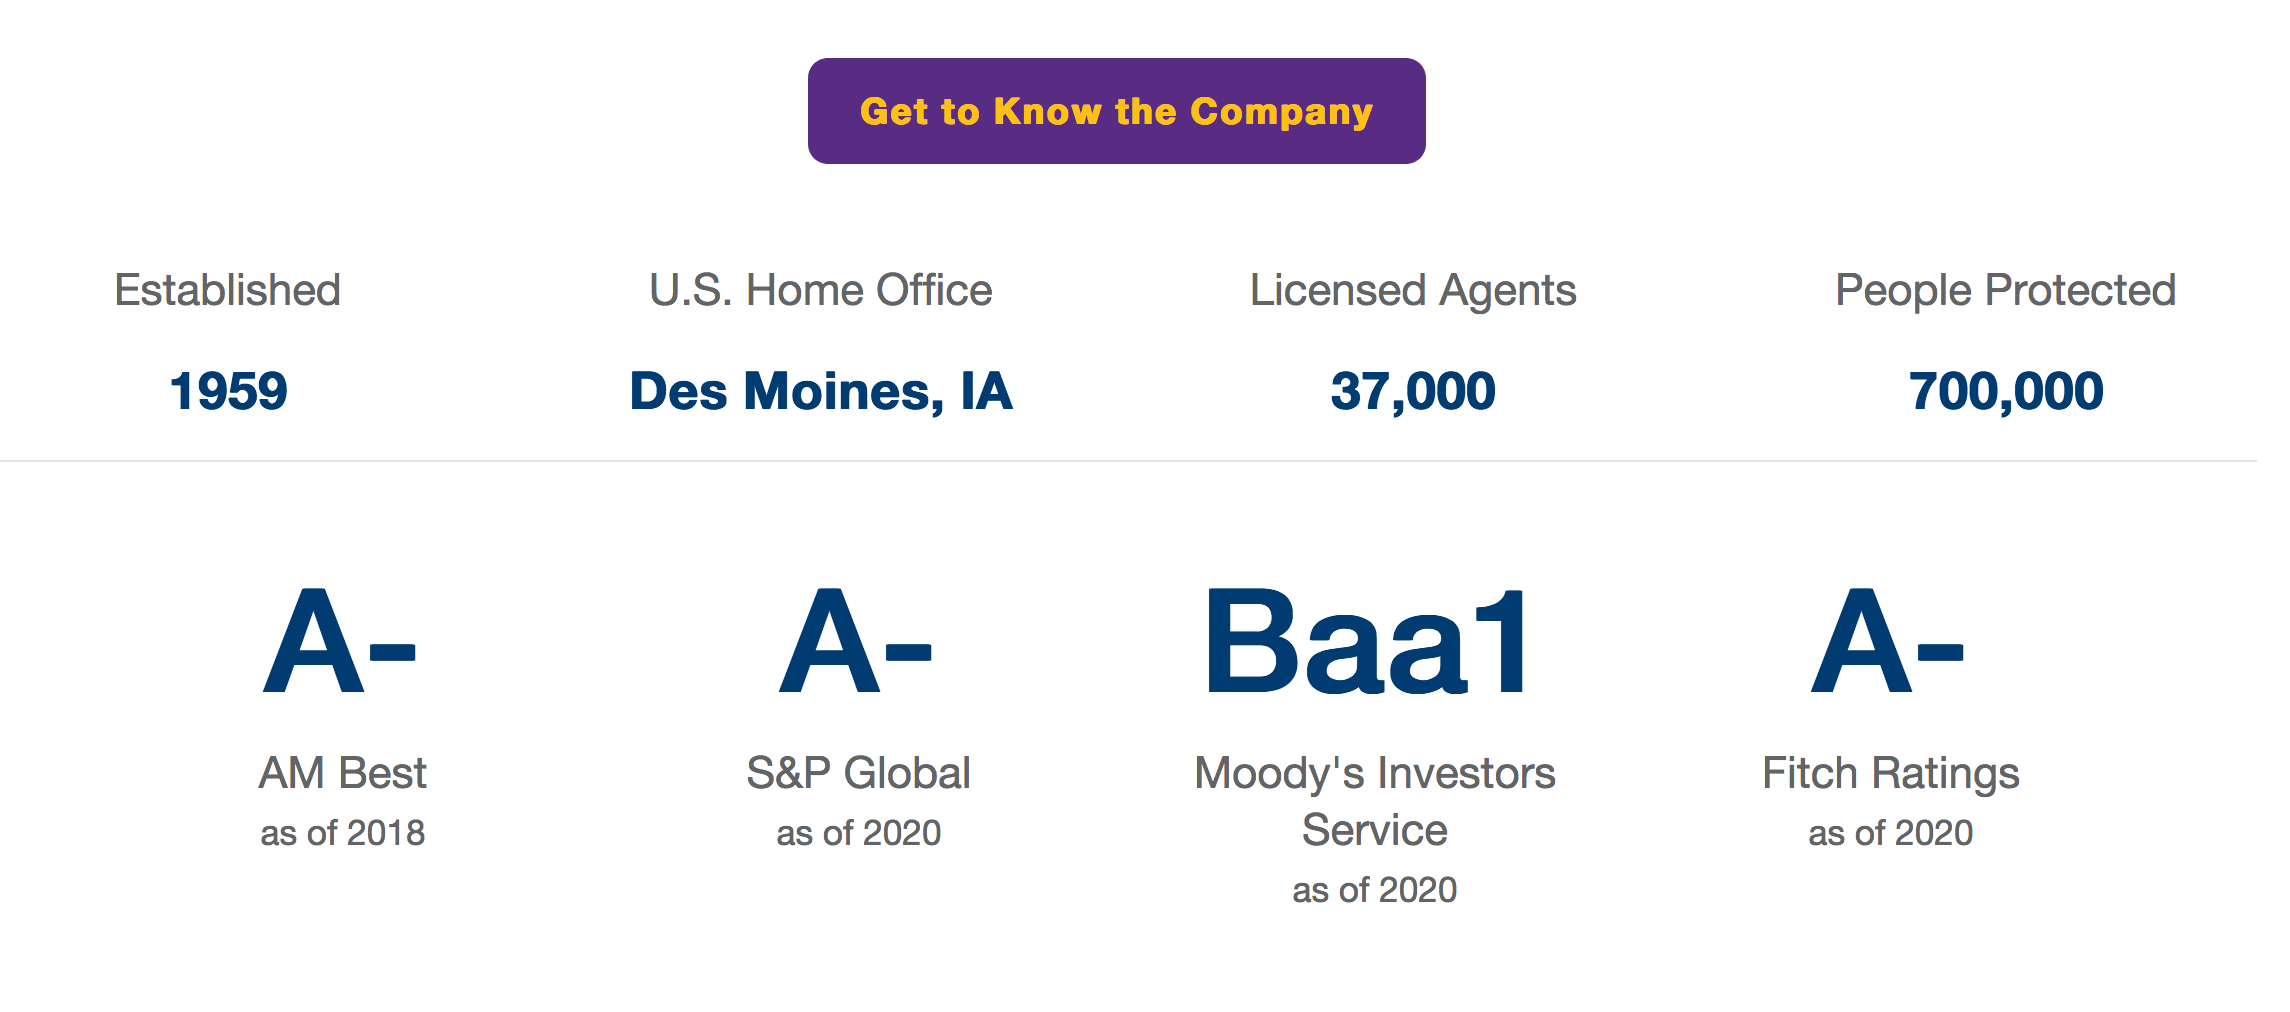Click the date under Fitch Ratings
The width and height of the screenshot is (2290, 1012).
coord(1890,833)
